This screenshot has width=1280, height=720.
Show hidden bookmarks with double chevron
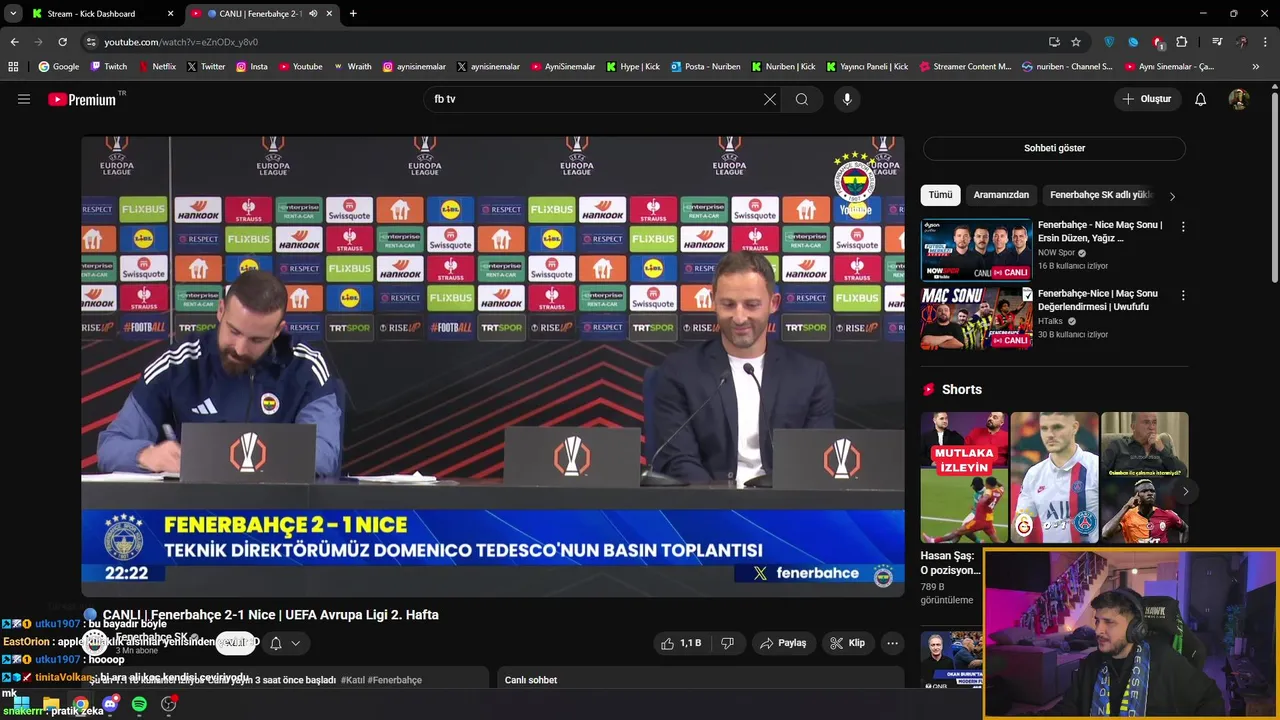(x=1256, y=67)
